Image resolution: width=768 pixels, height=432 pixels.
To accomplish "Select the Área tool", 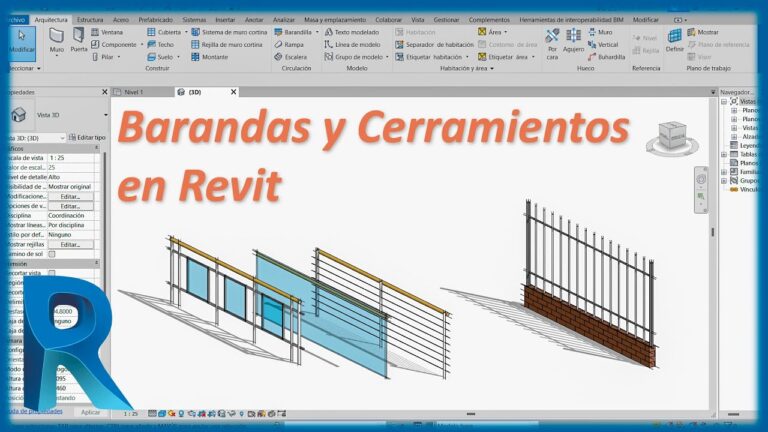I will 490,32.
